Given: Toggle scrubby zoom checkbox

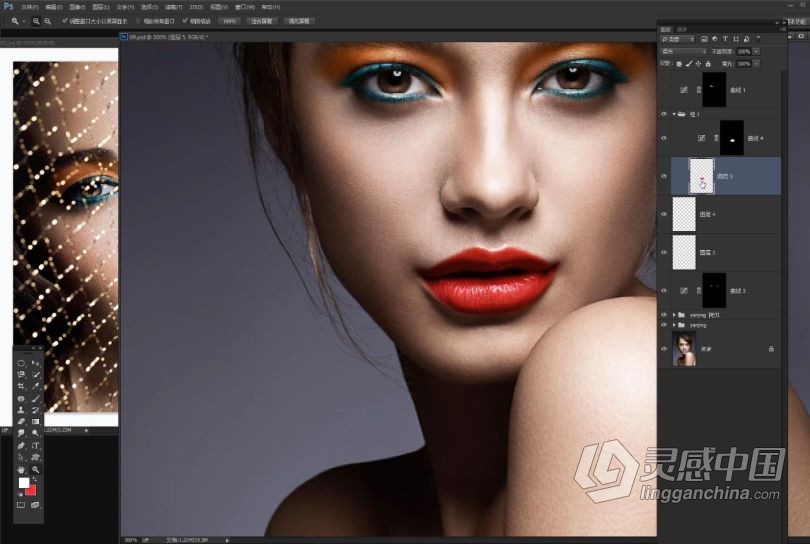Looking at the screenshot, I should pos(185,21).
